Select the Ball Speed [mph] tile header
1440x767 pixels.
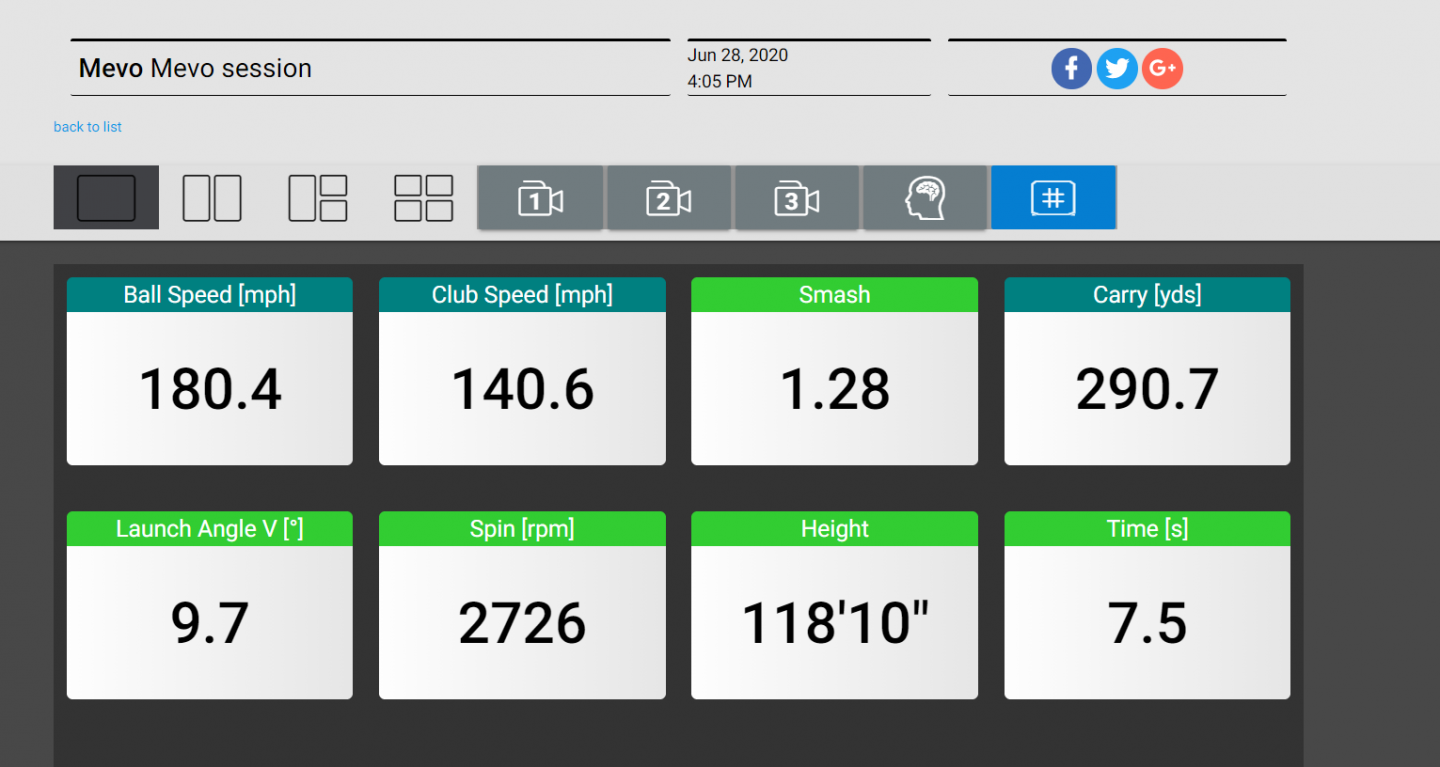click(x=210, y=295)
